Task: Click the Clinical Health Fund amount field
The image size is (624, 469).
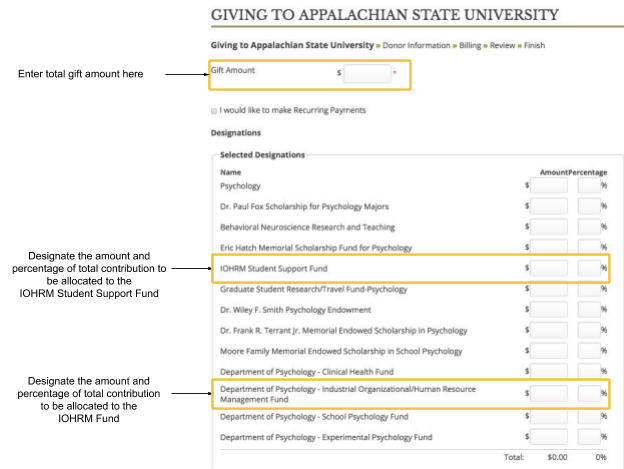Action: pyautogui.click(x=549, y=372)
